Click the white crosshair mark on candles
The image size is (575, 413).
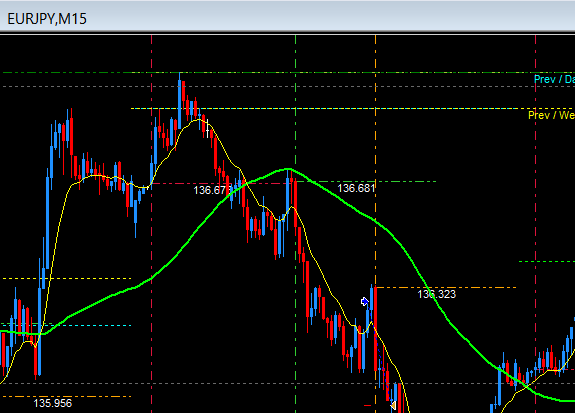[x=208, y=128]
